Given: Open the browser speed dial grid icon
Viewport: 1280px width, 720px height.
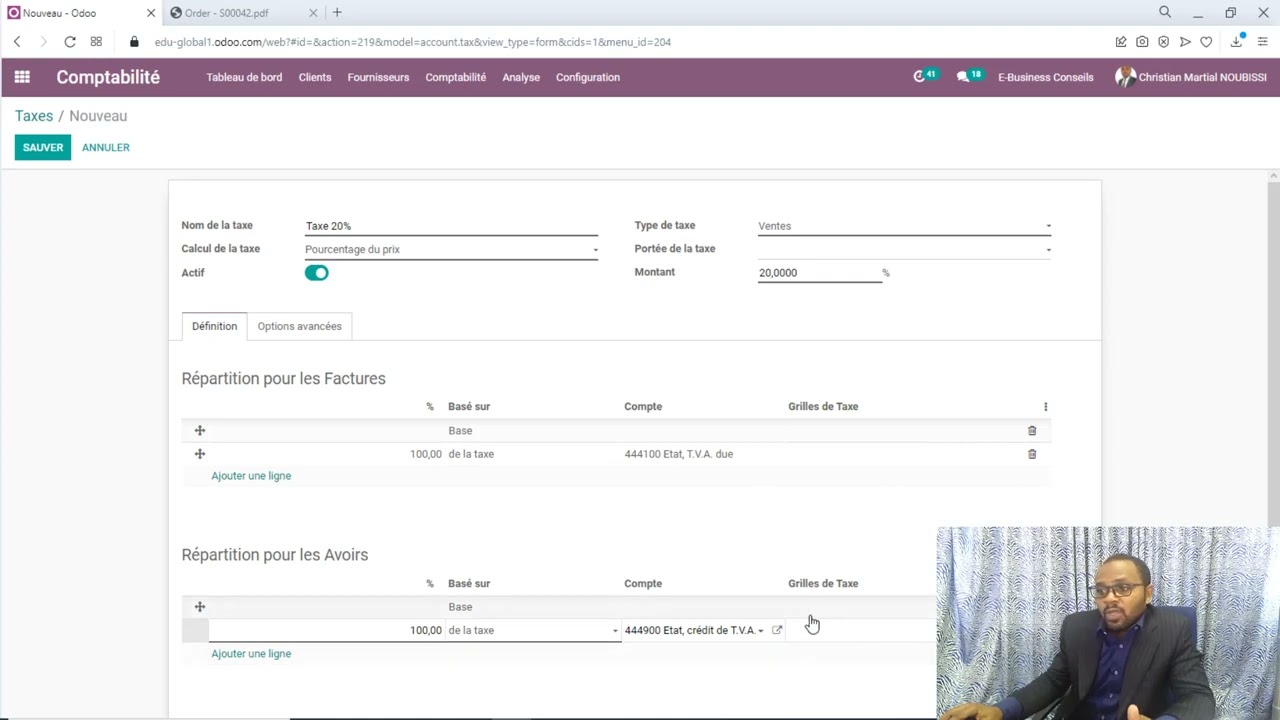Looking at the screenshot, I should (x=96, y=42).
